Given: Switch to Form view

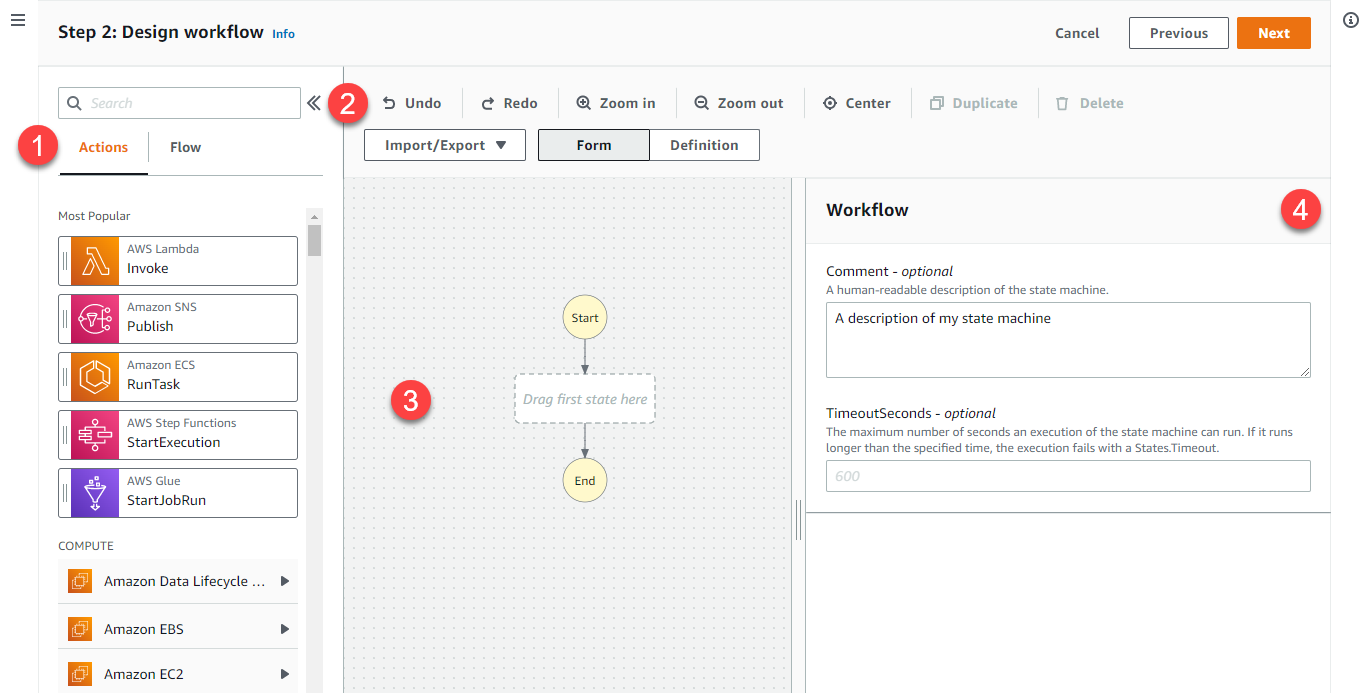Looking at the screenshot, I should [x=594, y=145].
